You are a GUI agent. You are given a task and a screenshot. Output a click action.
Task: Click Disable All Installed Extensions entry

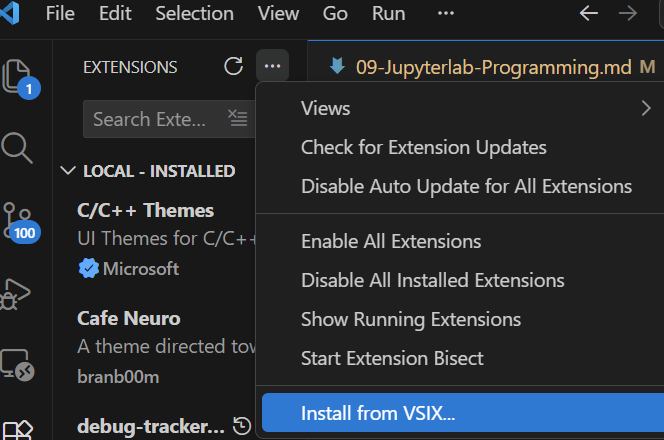[432, 280]
